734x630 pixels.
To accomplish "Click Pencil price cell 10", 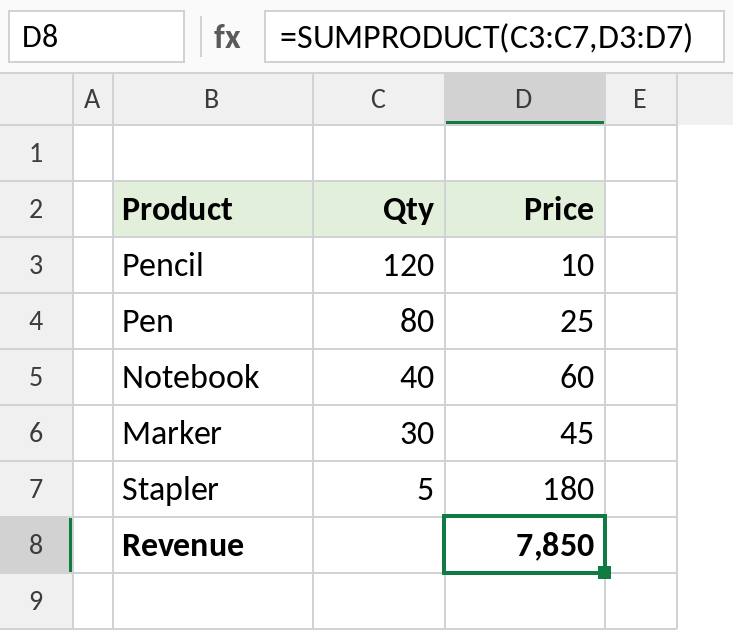I will pos(525,265).
